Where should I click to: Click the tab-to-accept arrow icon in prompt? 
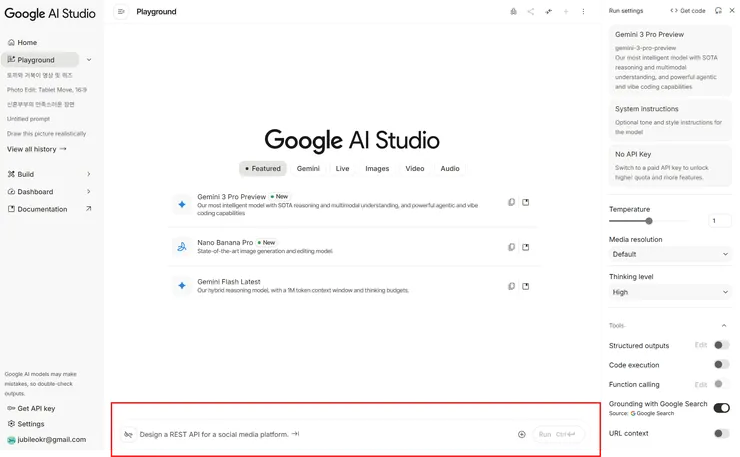click(x=295, y=433)
